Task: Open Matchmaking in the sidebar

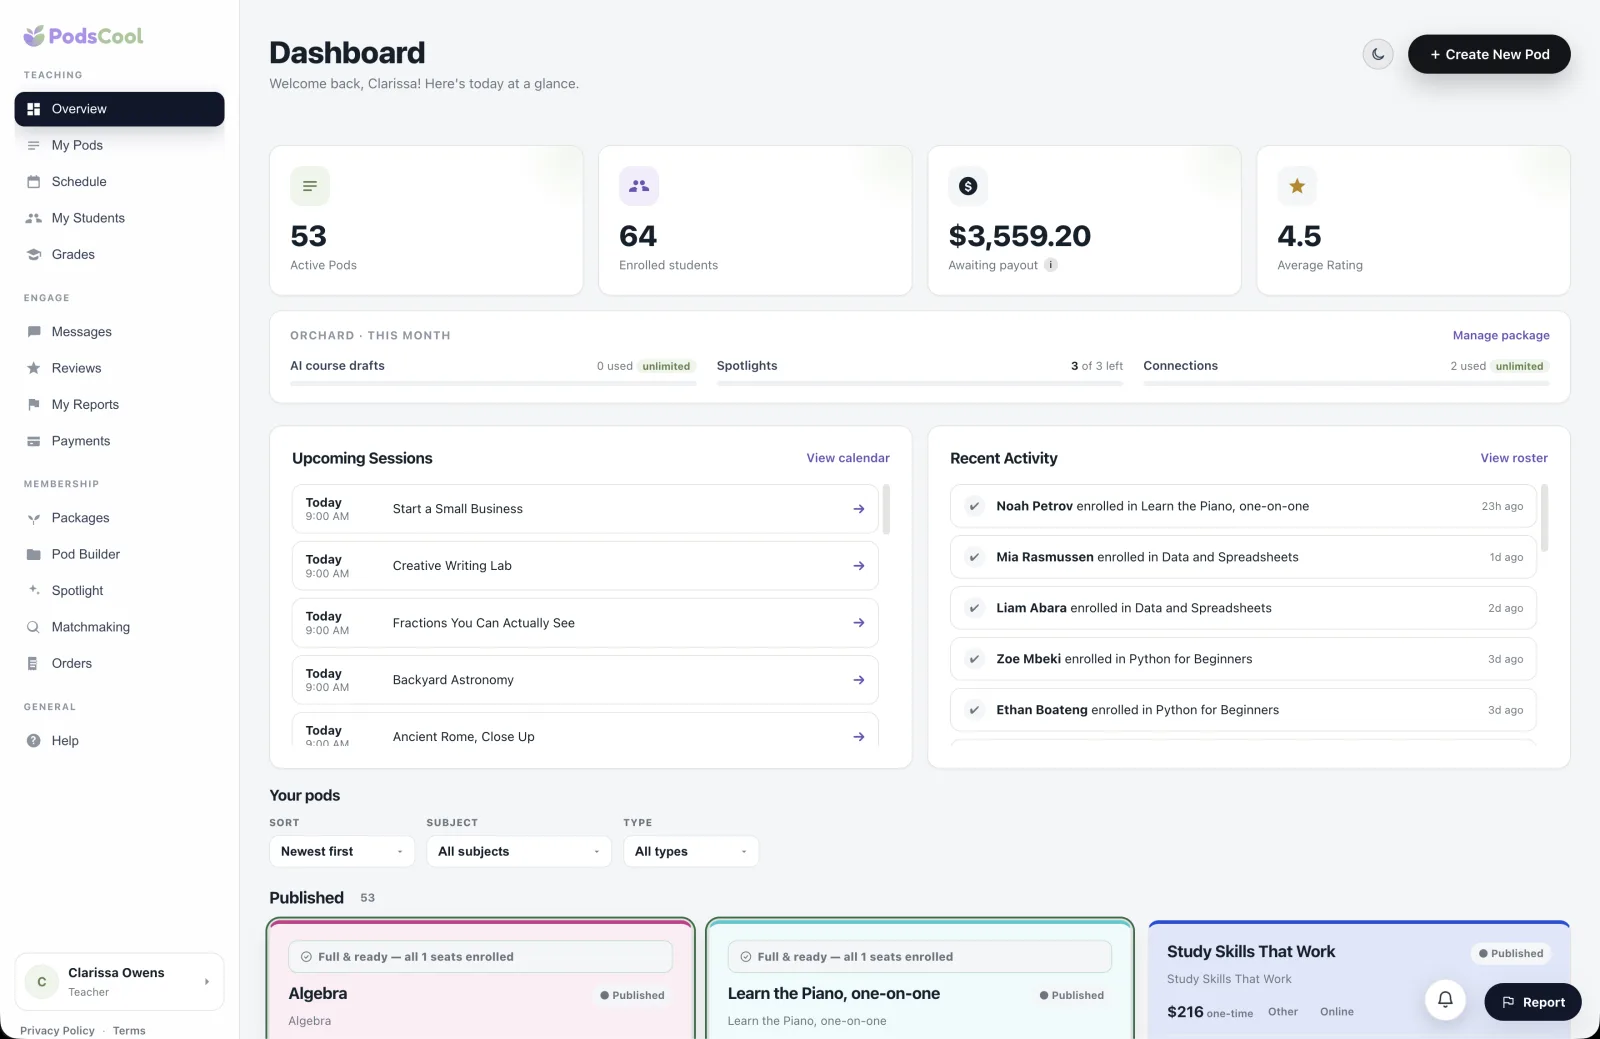Action: point(119,627)
